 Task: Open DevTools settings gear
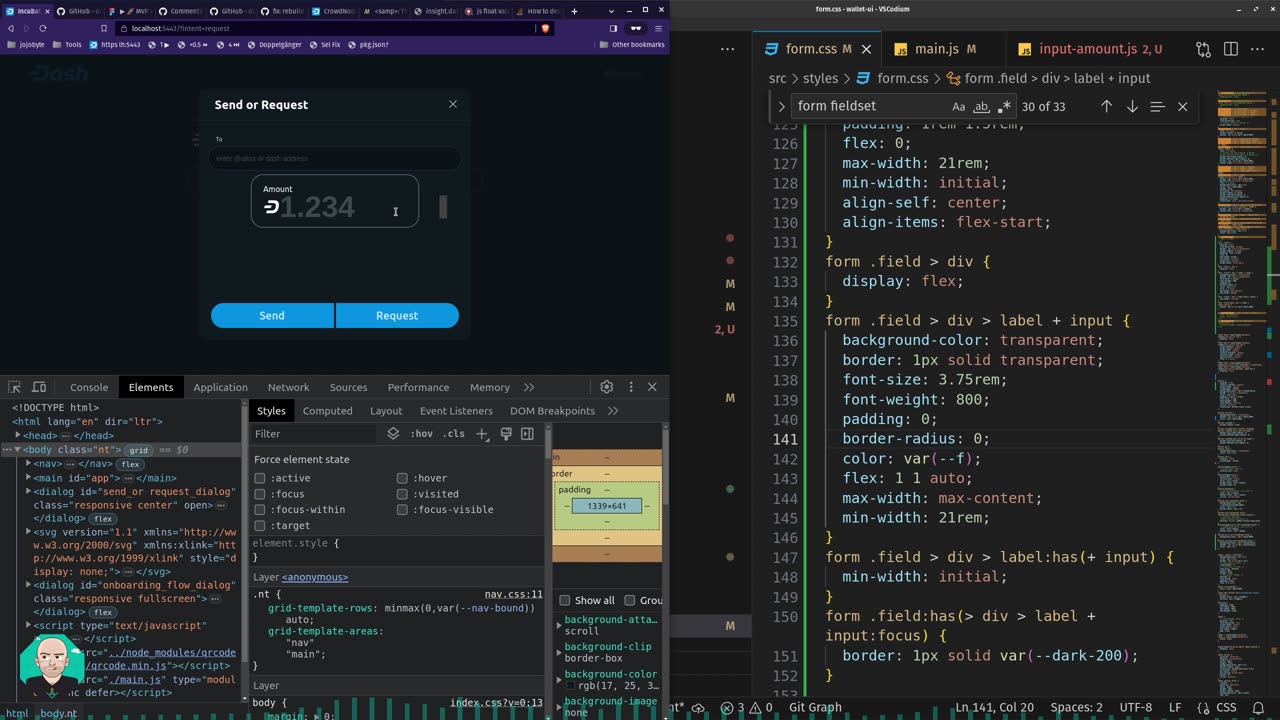pyautogui.click(x=606, y=387)
